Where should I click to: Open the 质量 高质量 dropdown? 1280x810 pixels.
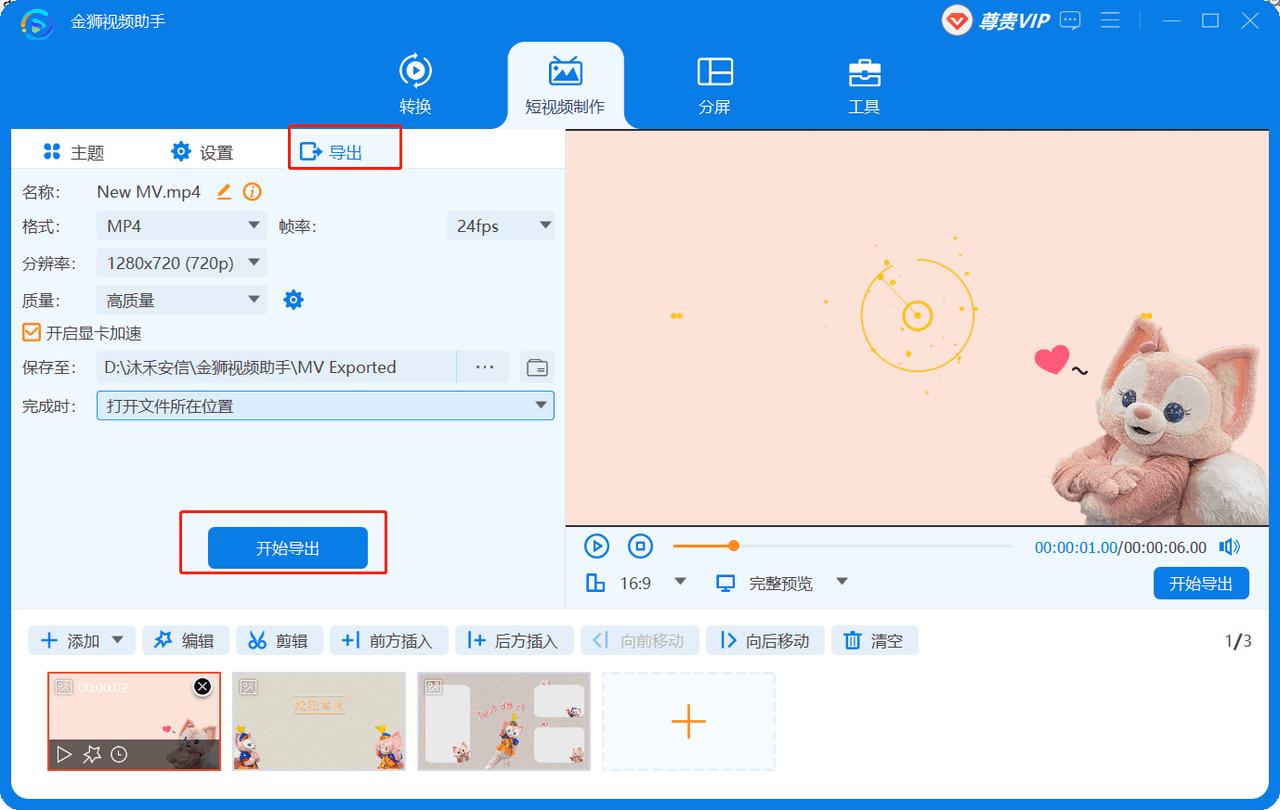182,300
